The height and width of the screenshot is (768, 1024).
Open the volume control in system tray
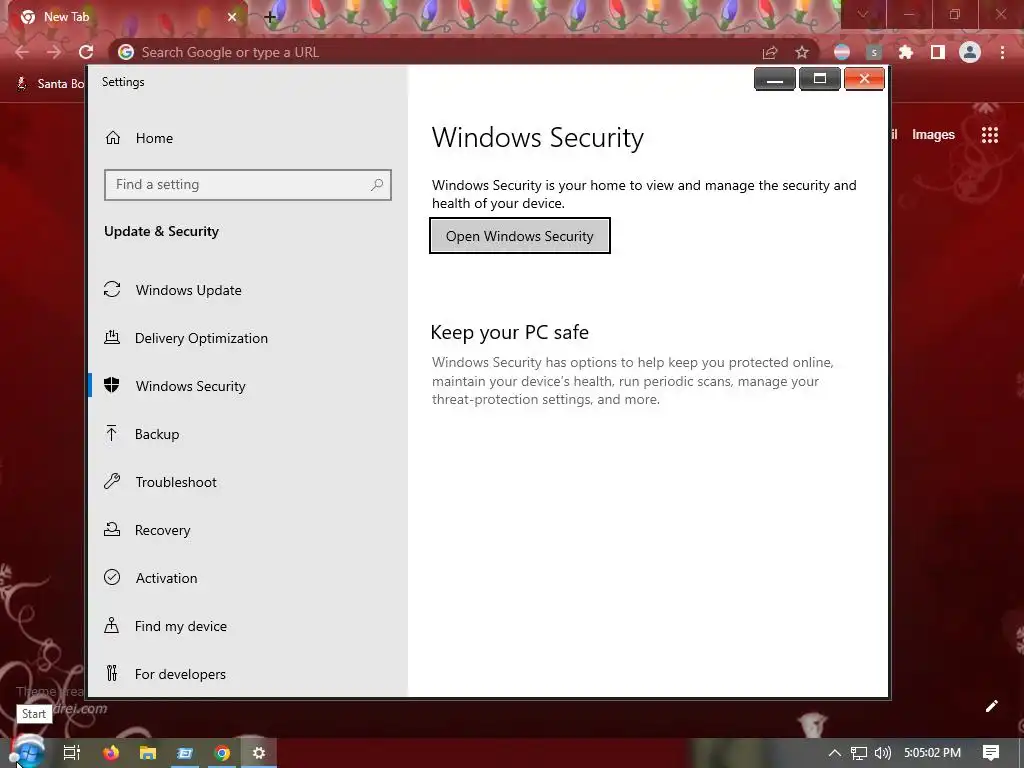(882, 753)
